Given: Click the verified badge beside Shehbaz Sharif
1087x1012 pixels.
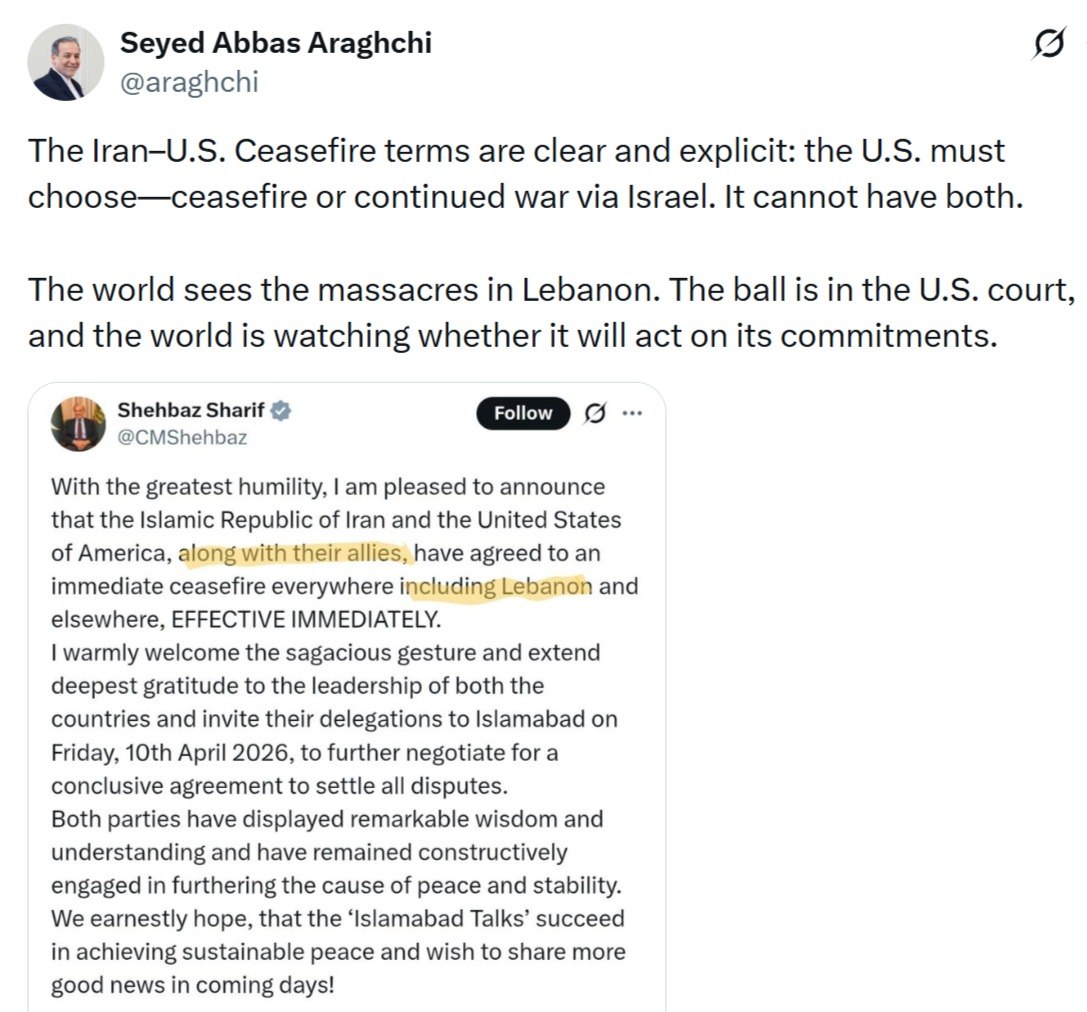Looking at the screenshot, I should (282, 410).
